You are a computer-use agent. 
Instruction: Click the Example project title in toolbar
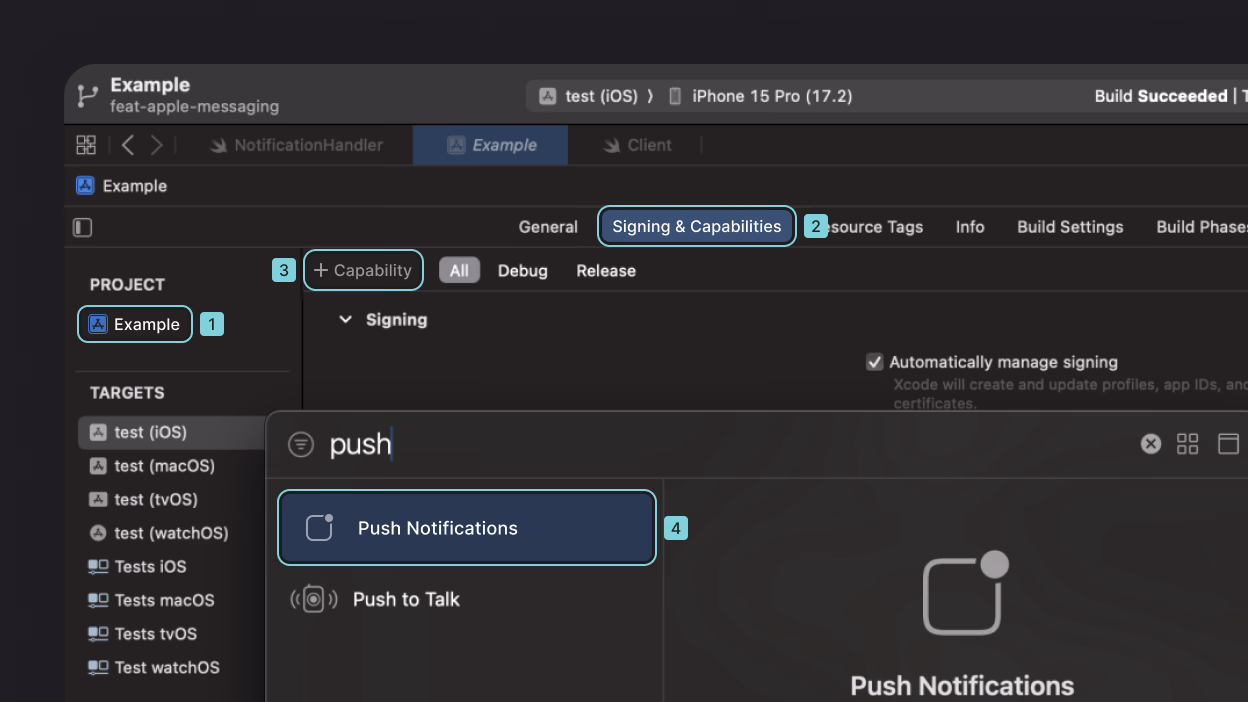click(150, 85)
